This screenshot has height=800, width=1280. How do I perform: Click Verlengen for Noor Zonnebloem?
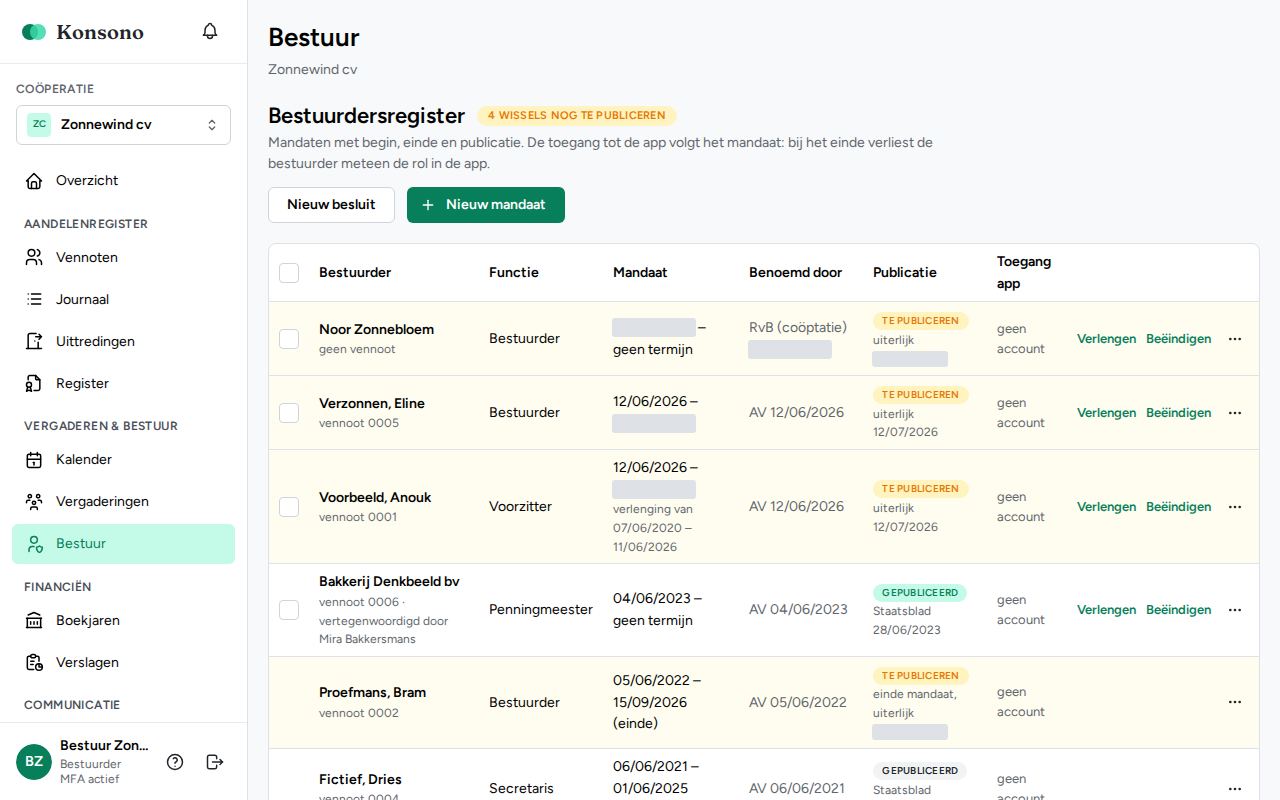(1106, 339)
